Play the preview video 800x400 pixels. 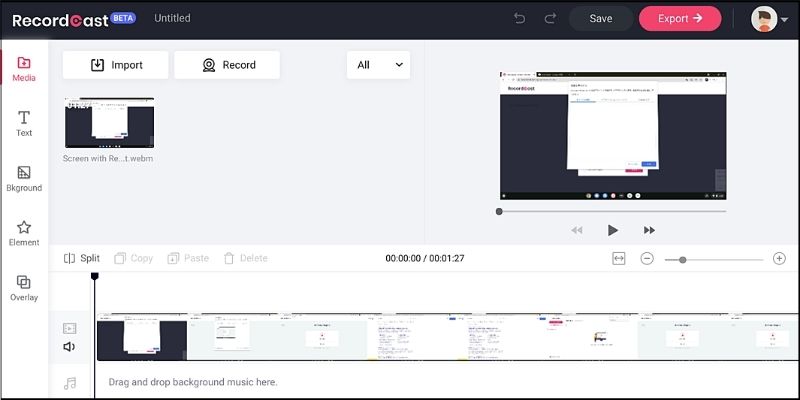613,230
